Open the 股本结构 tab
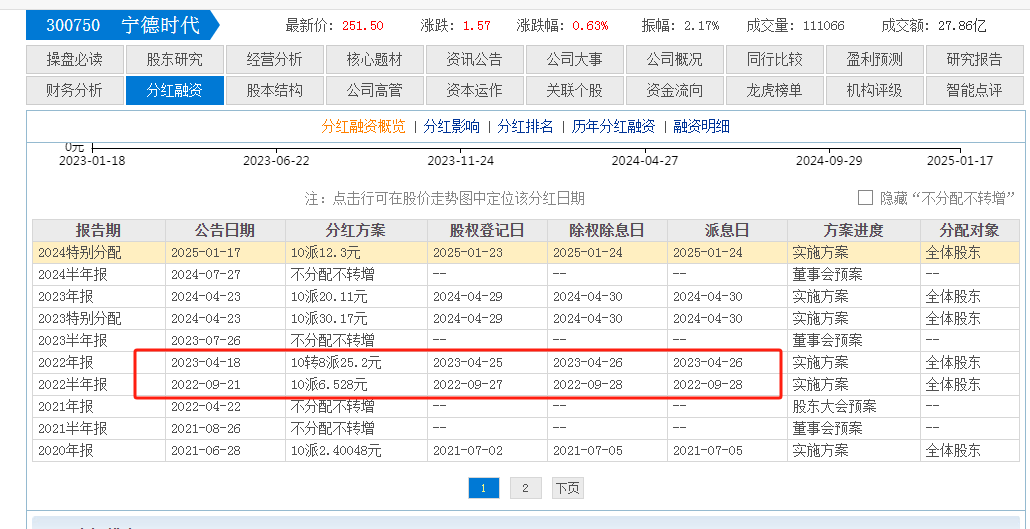Image resolution: width=1030 pixels, height=529 pixels. [275, 91]
